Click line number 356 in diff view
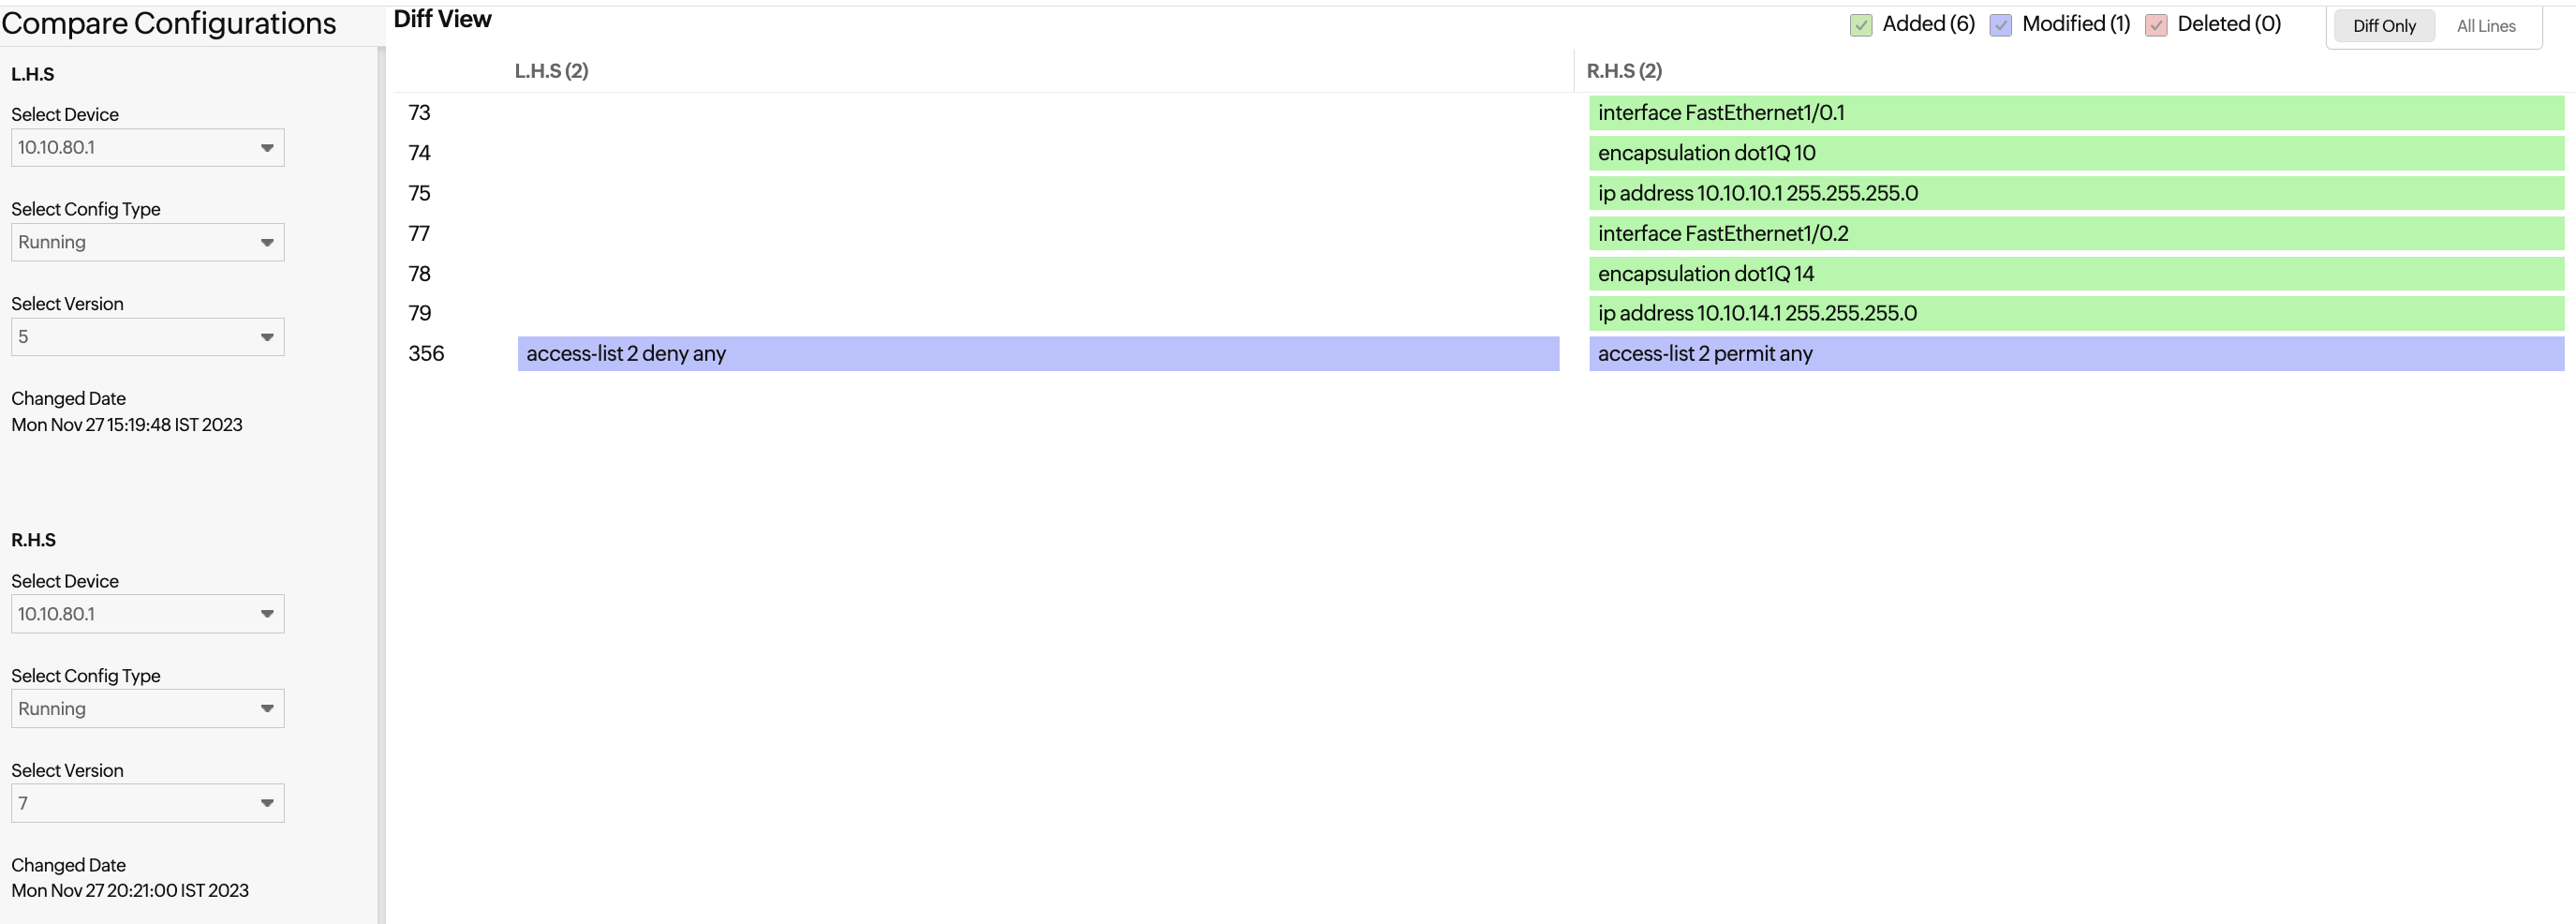 point(426,354)
